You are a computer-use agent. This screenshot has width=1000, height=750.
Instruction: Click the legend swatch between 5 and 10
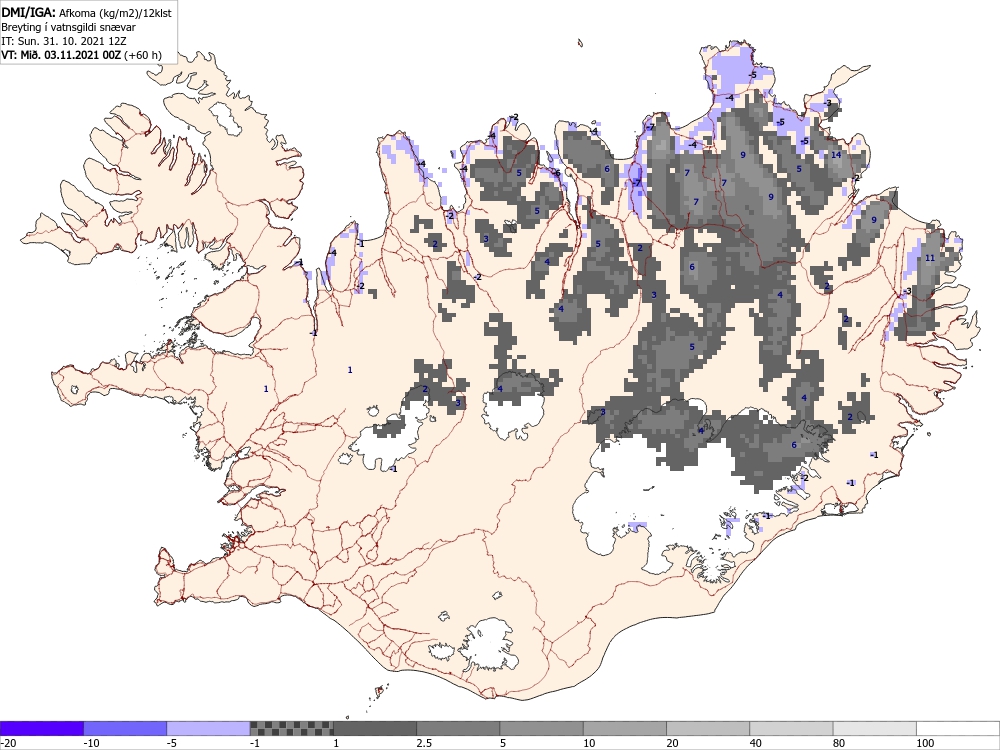541,728
